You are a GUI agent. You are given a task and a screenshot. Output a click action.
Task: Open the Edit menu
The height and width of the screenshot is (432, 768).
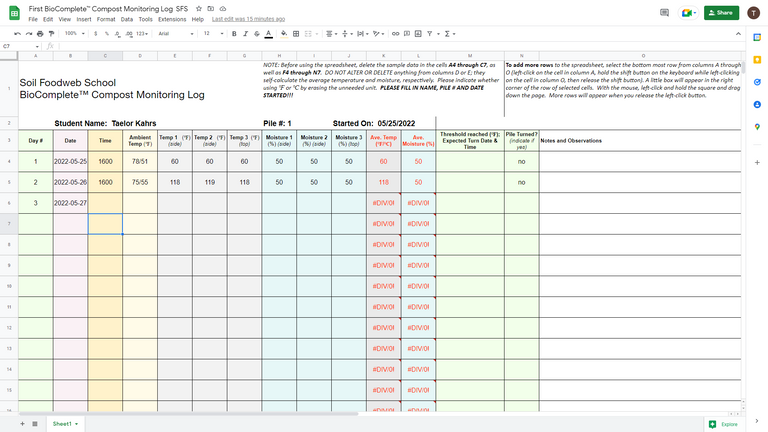click(x=48, y=19)
